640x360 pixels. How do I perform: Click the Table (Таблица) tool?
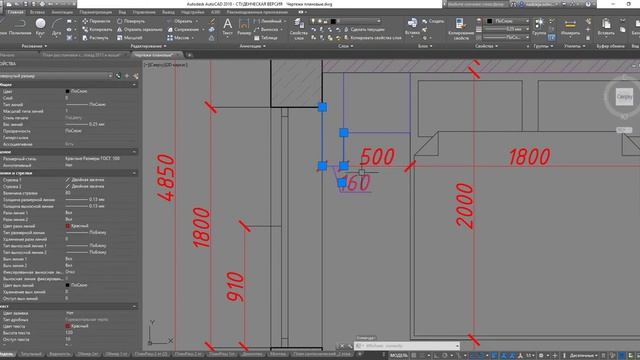(266, 38)
